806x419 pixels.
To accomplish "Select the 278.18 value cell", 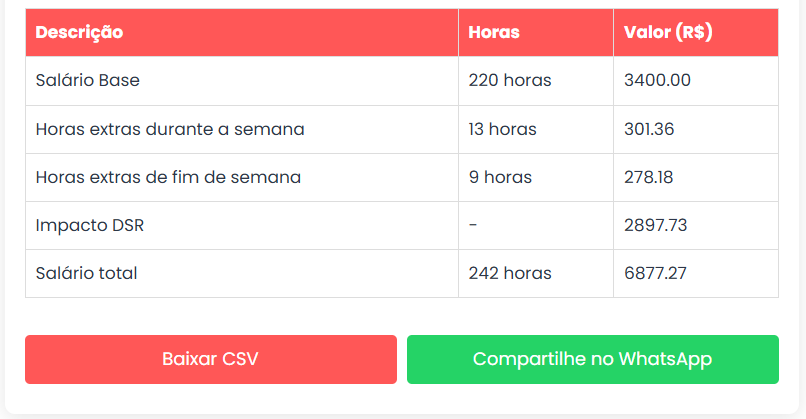I will click(x=648, y=177).
